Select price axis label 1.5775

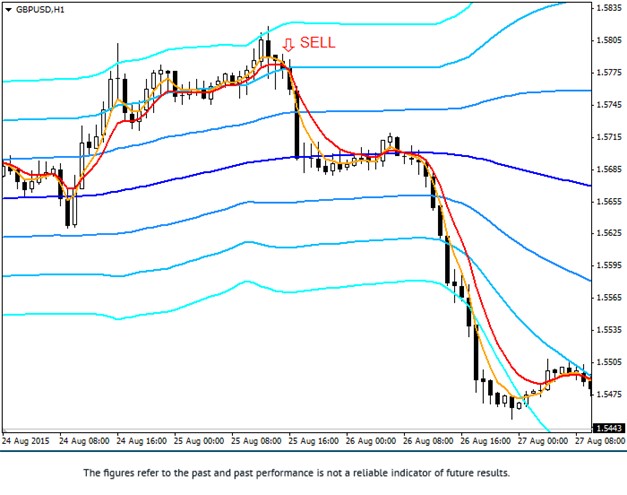[609, 72]
